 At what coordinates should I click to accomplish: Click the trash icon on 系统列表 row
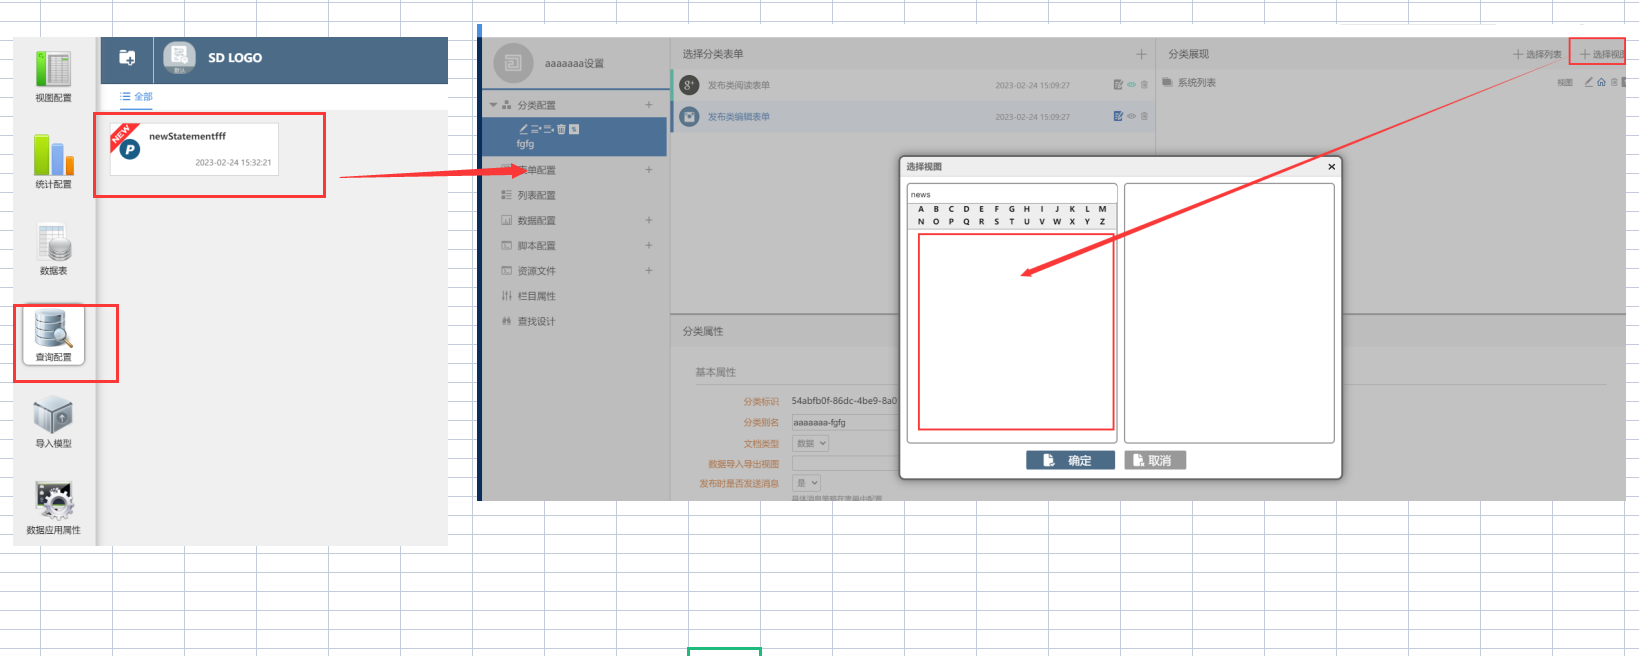coord(1613,82)
